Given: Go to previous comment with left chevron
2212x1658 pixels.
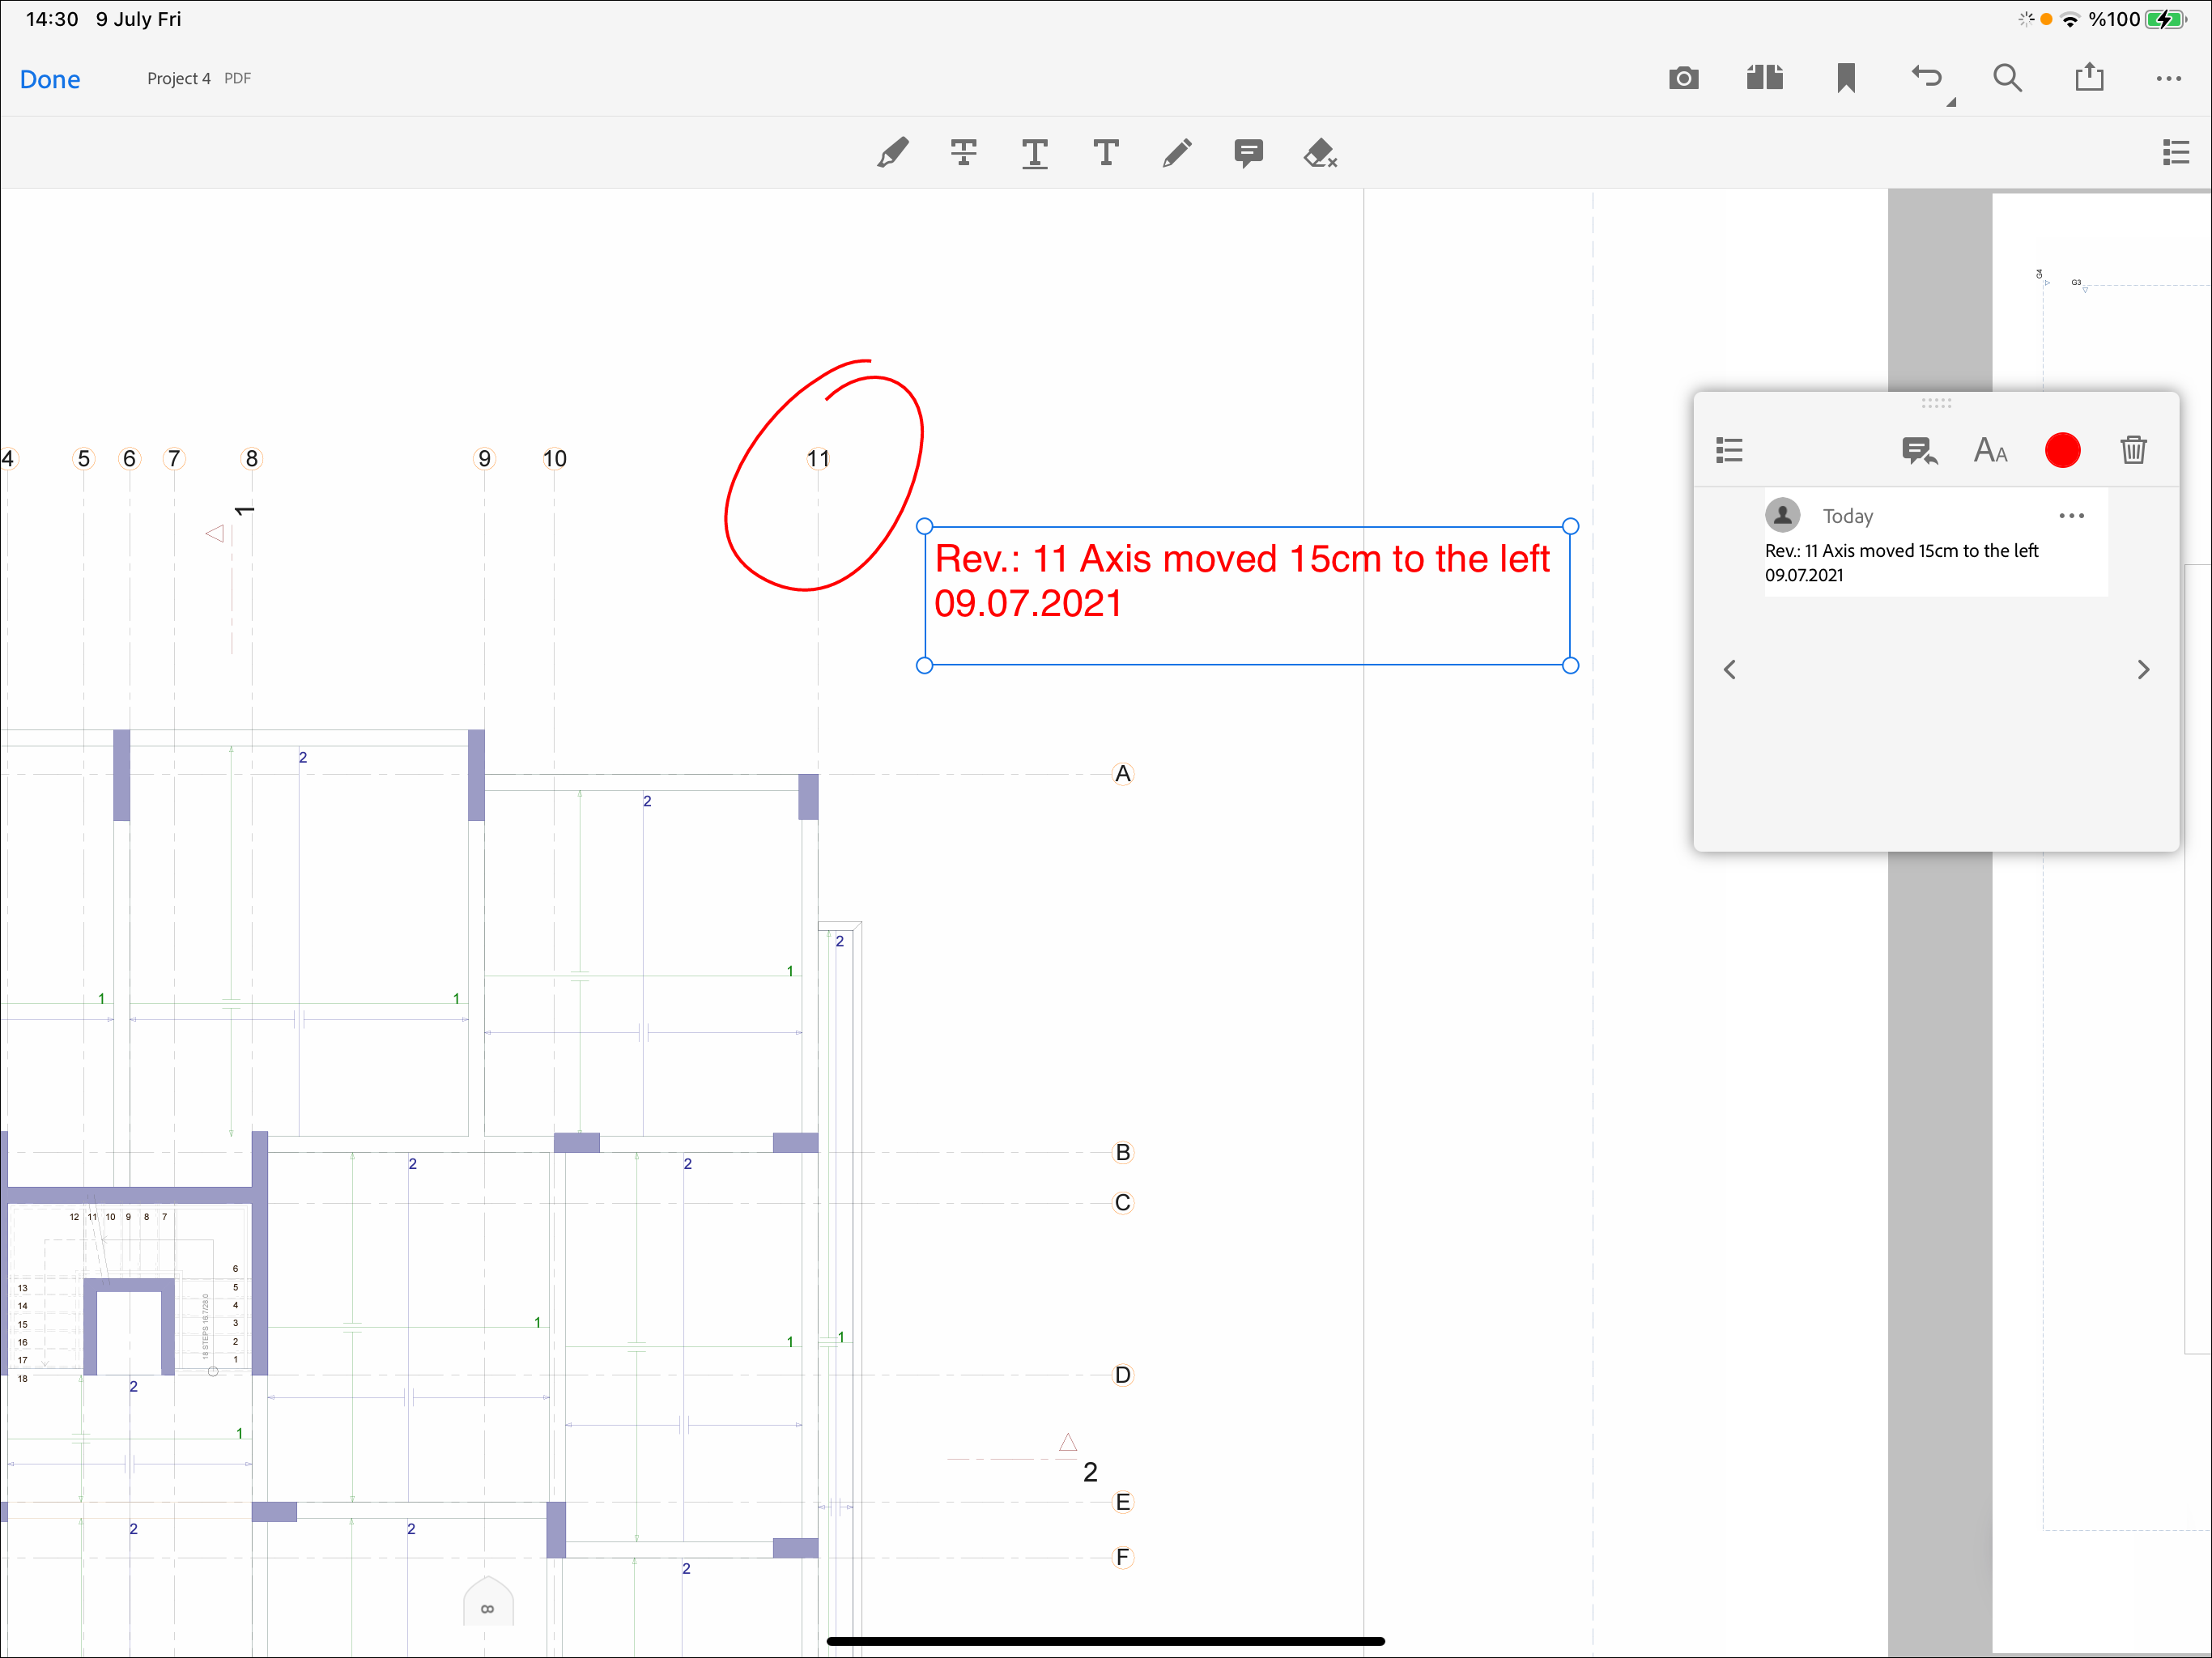Looking at the screenshot, I should pyautogui.click(x=1729, y=670).
